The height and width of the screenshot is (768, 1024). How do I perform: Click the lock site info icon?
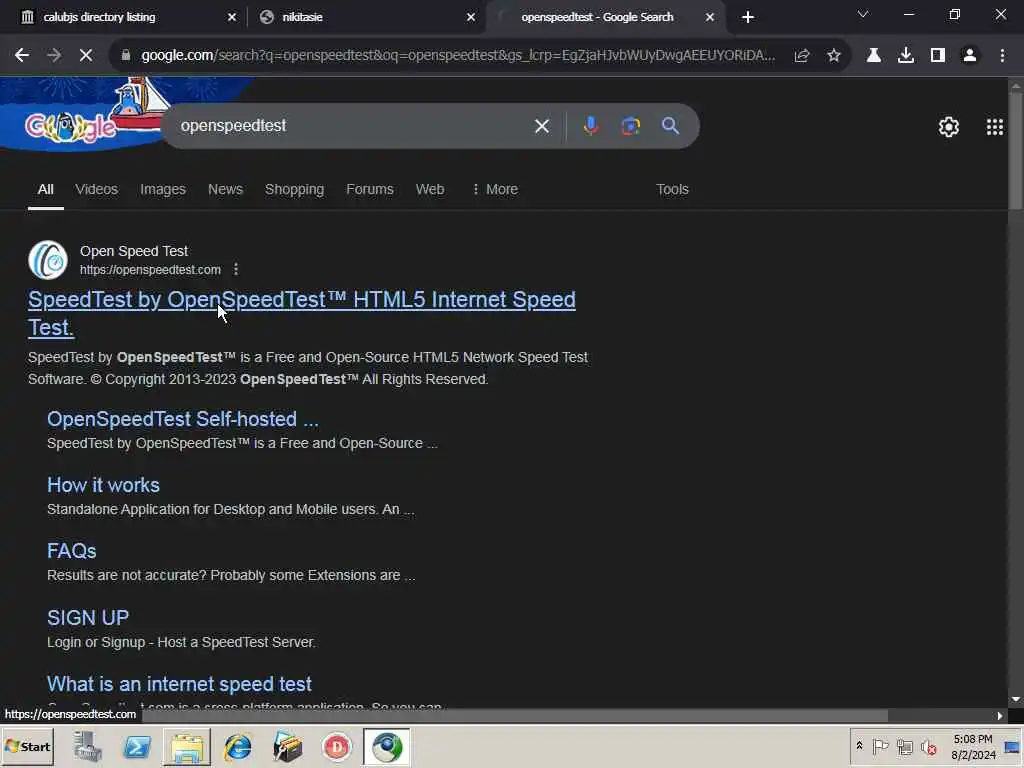(x=126, y=56)
